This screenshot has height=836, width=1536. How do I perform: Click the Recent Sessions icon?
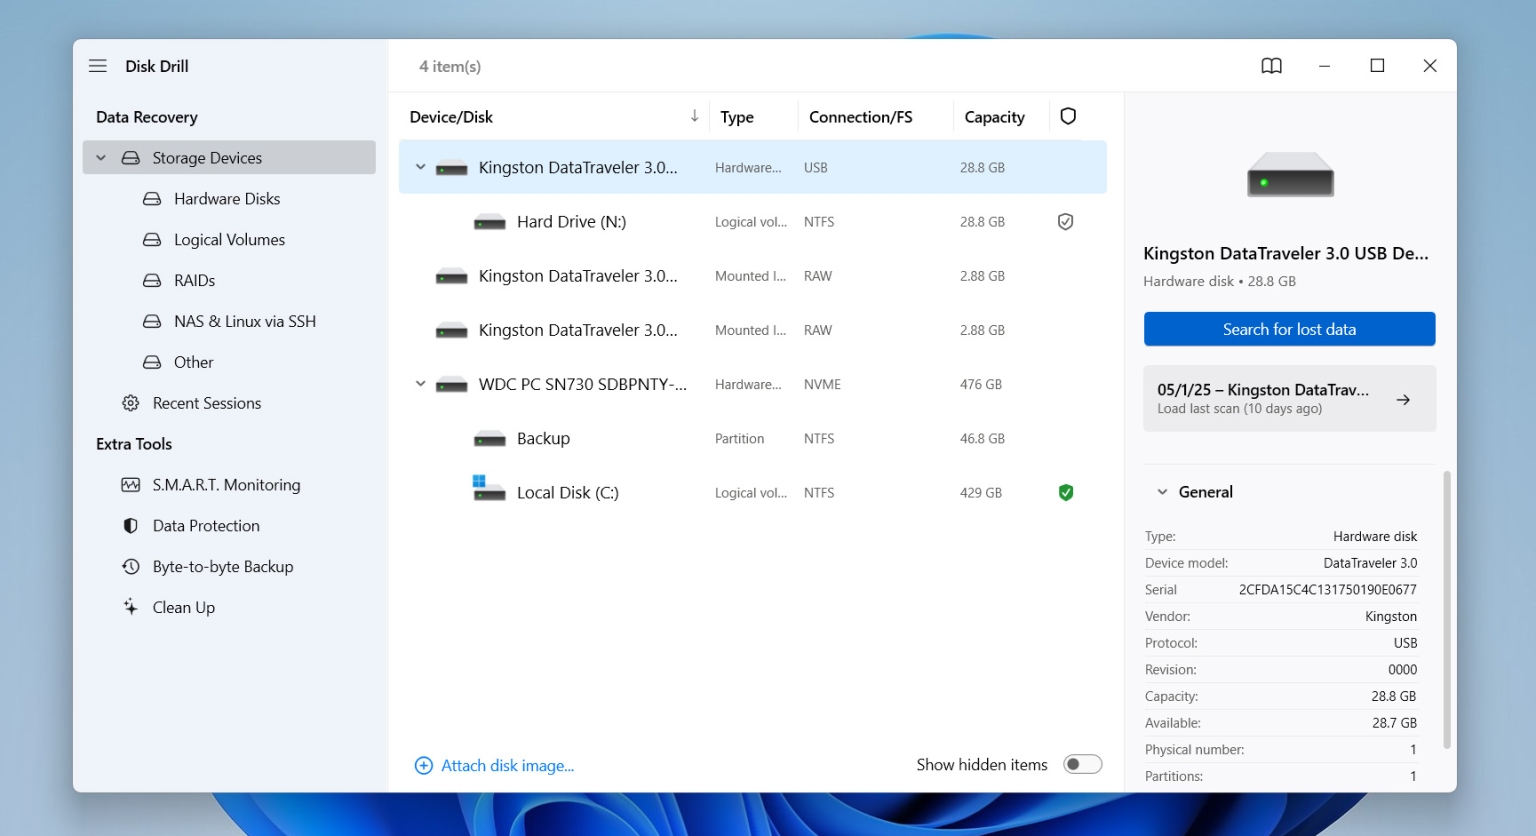(x=130, y=403)
